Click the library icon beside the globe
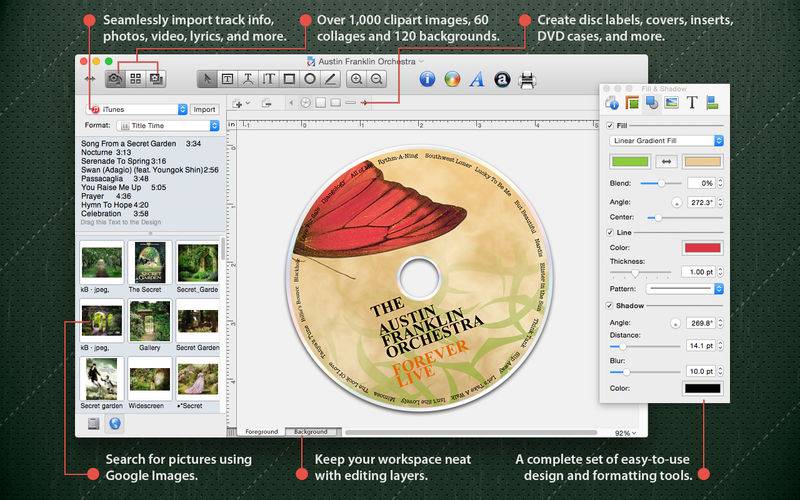The width and height of the screenshot is (800, 500). click(93, 423)
